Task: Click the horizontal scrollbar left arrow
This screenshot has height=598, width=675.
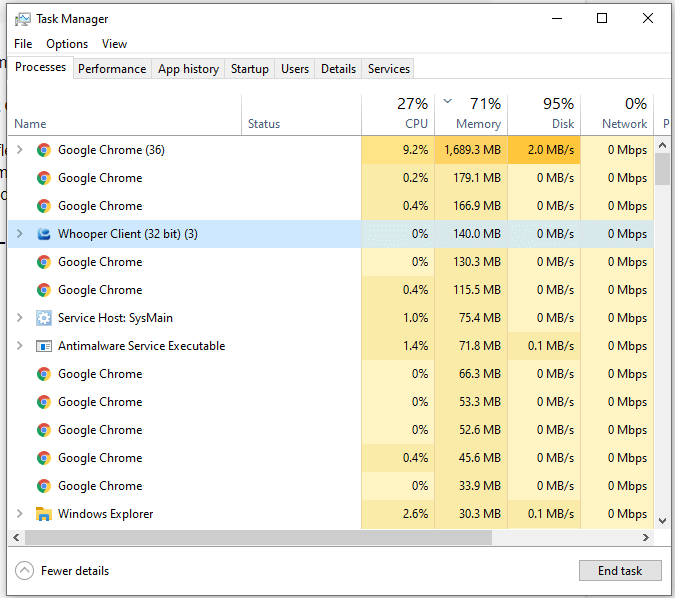Action: [x=16, y=537]
